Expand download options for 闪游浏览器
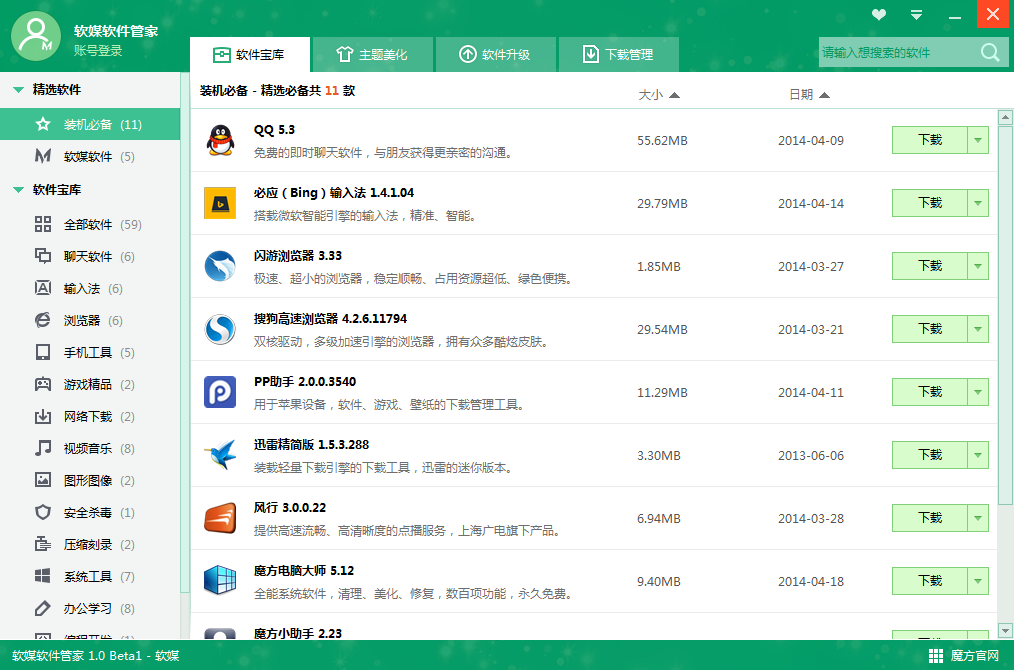The image size is (1014, 670). pyautogui.click(x=978, y=267)
